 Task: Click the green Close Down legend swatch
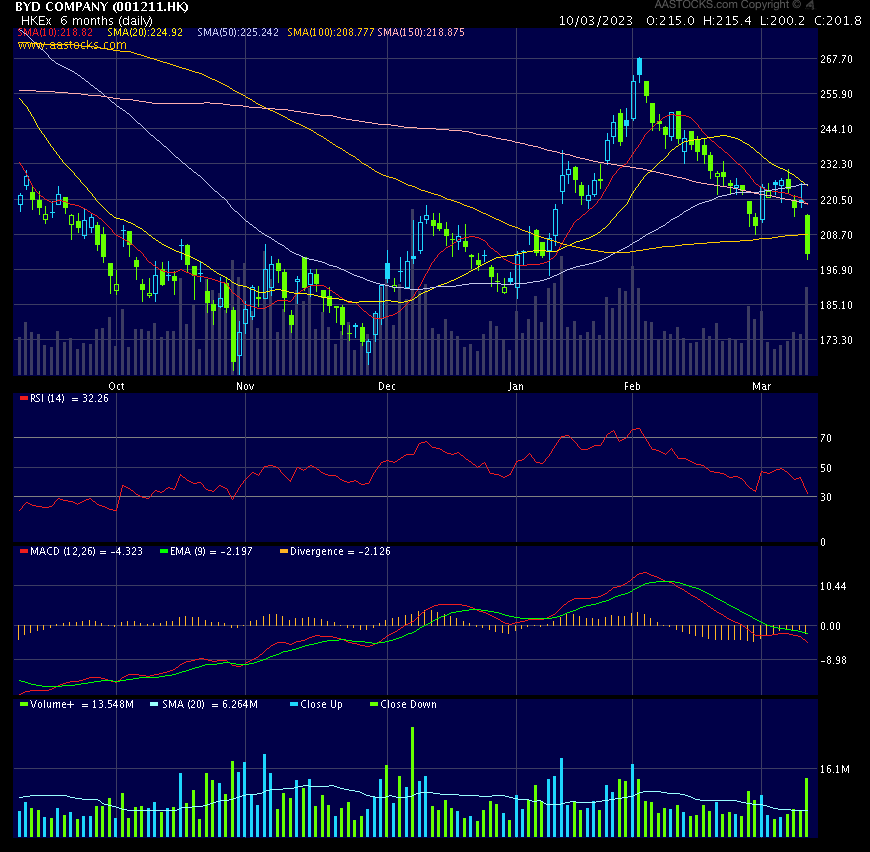(374, 704)
